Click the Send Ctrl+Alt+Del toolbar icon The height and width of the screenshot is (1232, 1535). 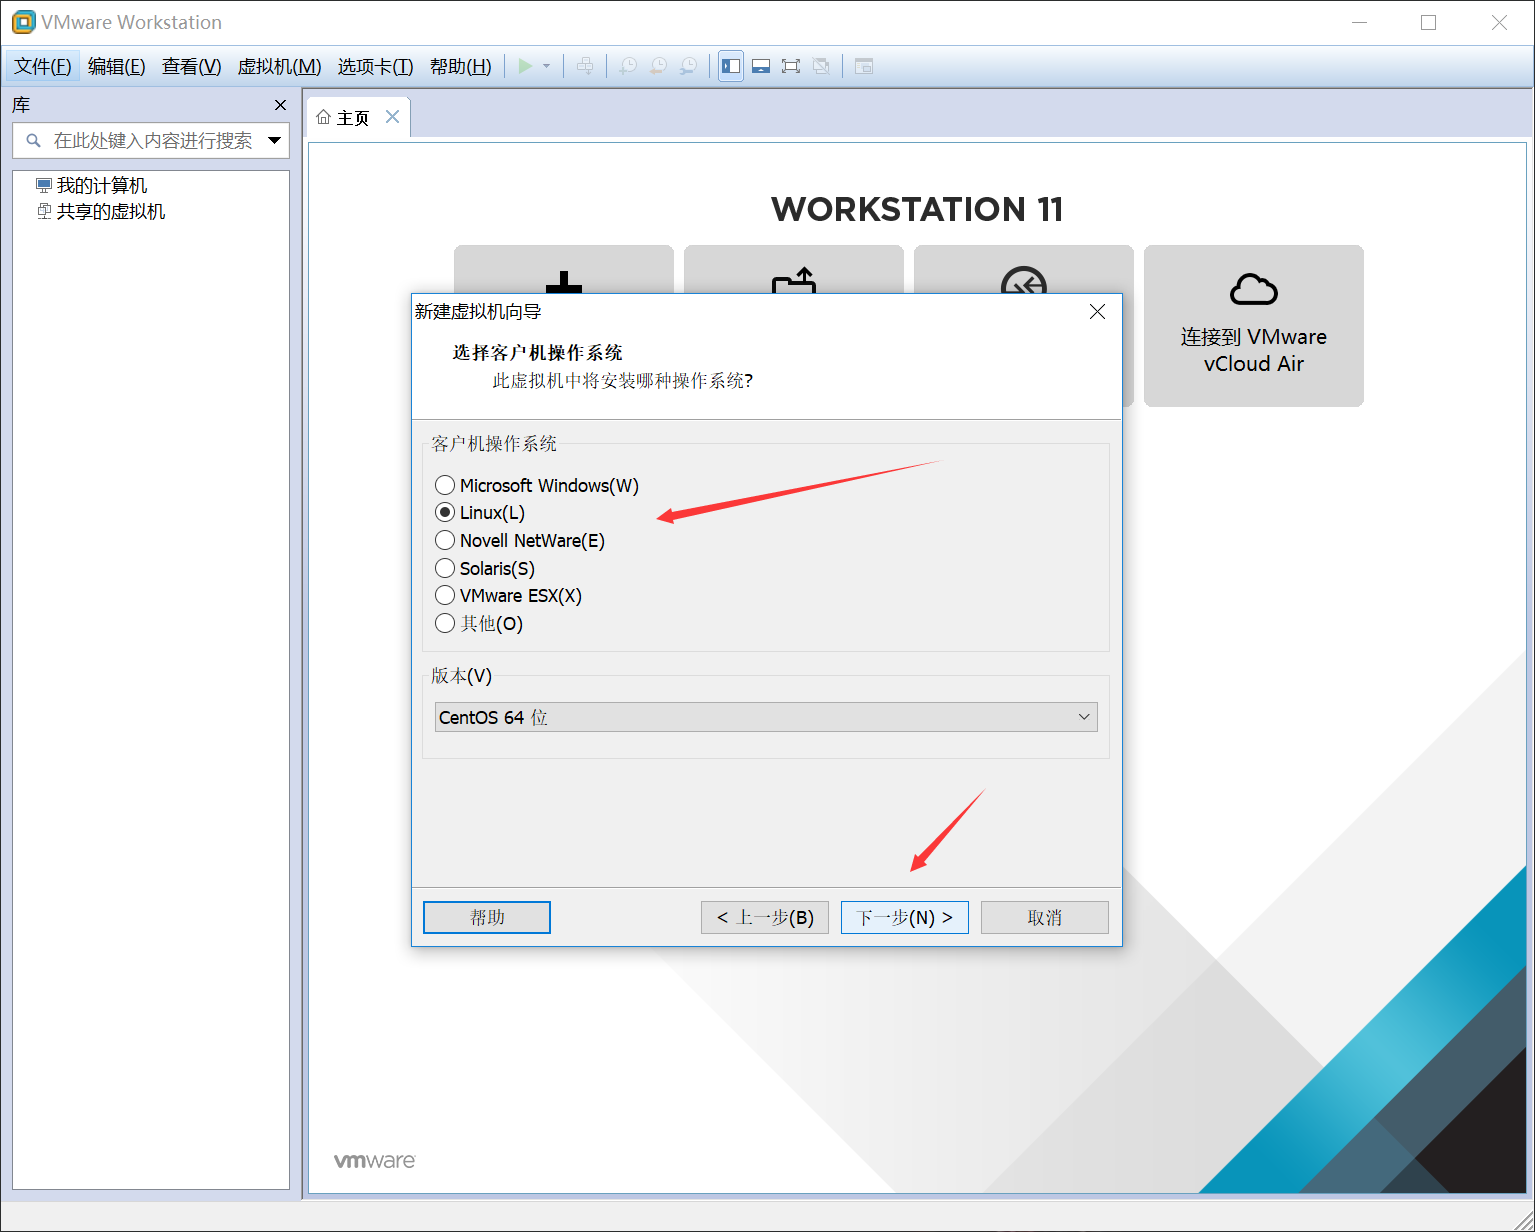(x=585, y=66)
